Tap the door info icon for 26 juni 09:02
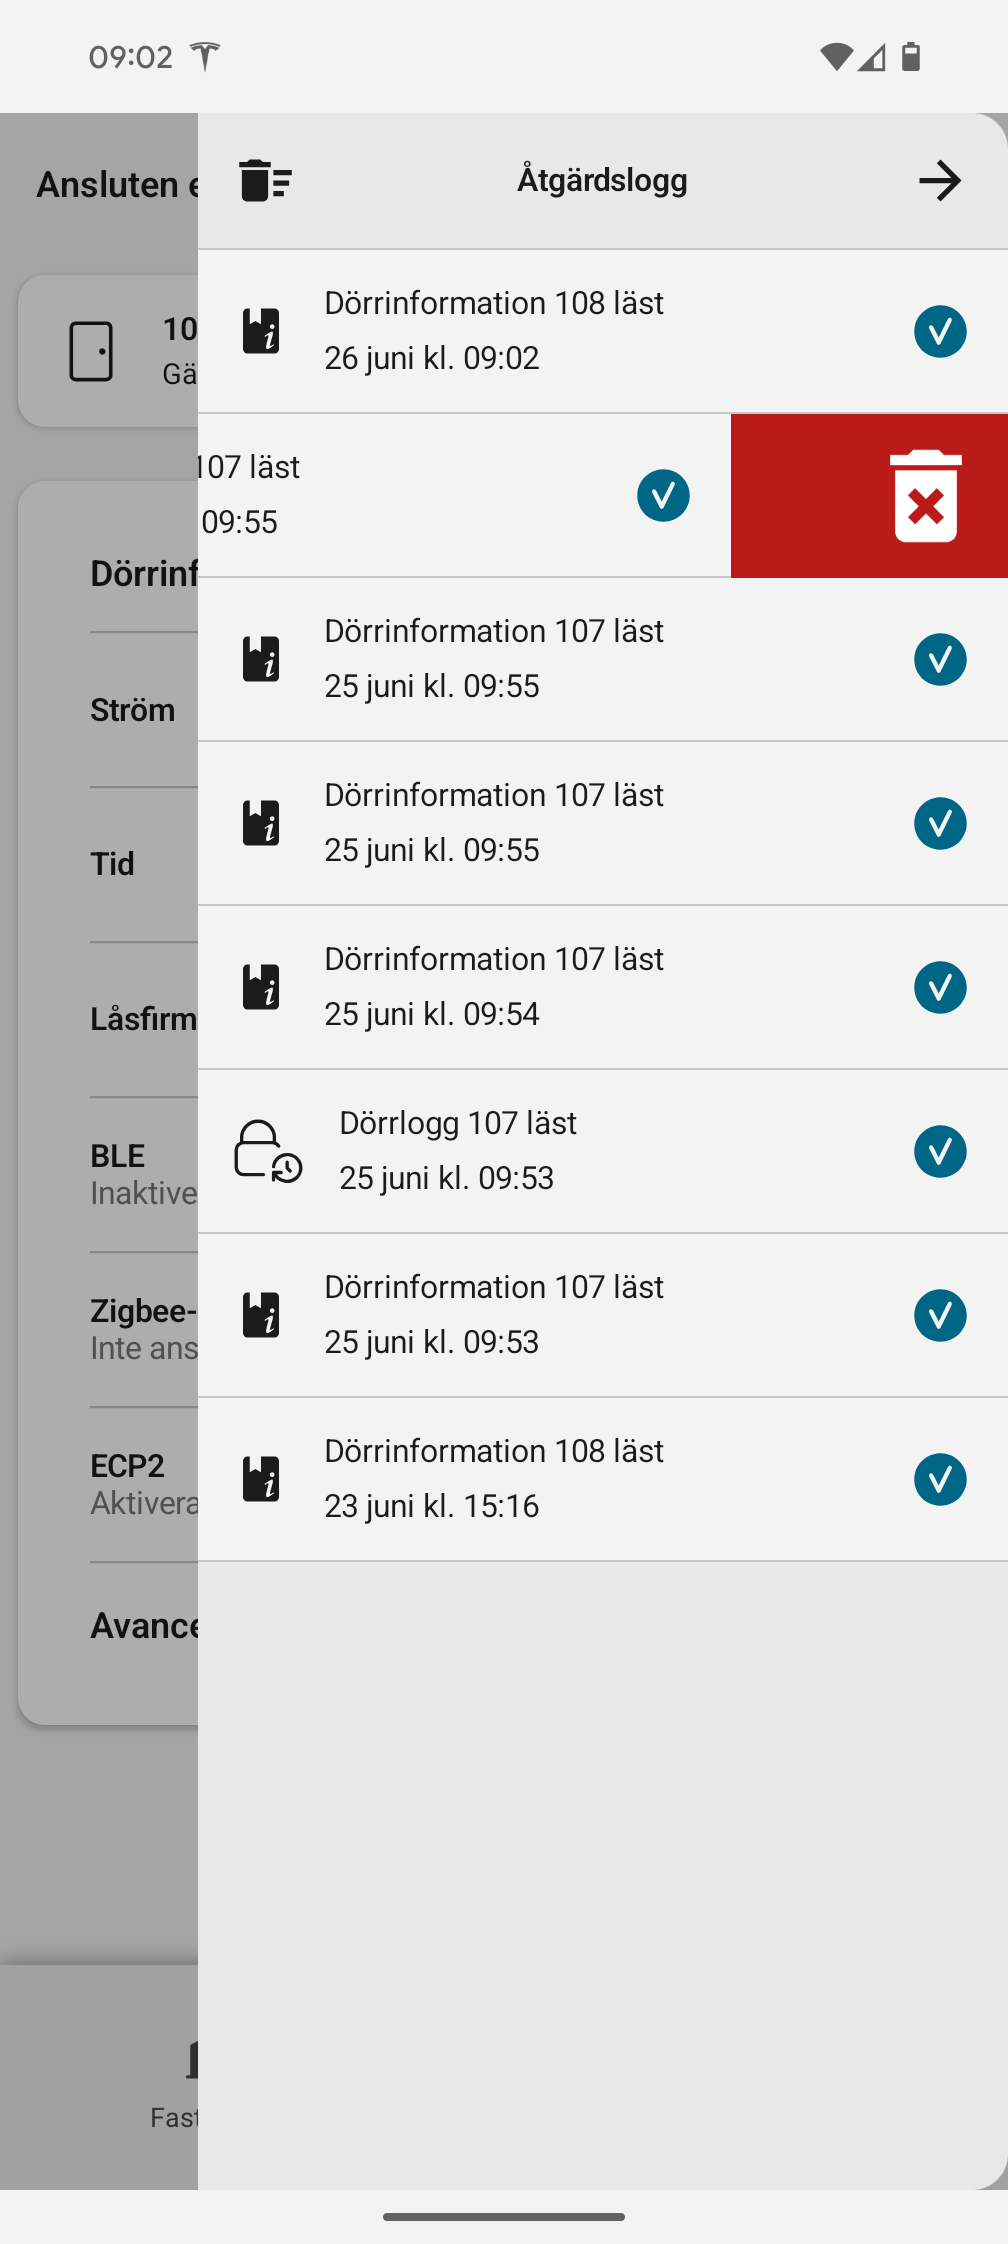 [x=261, y=331]
